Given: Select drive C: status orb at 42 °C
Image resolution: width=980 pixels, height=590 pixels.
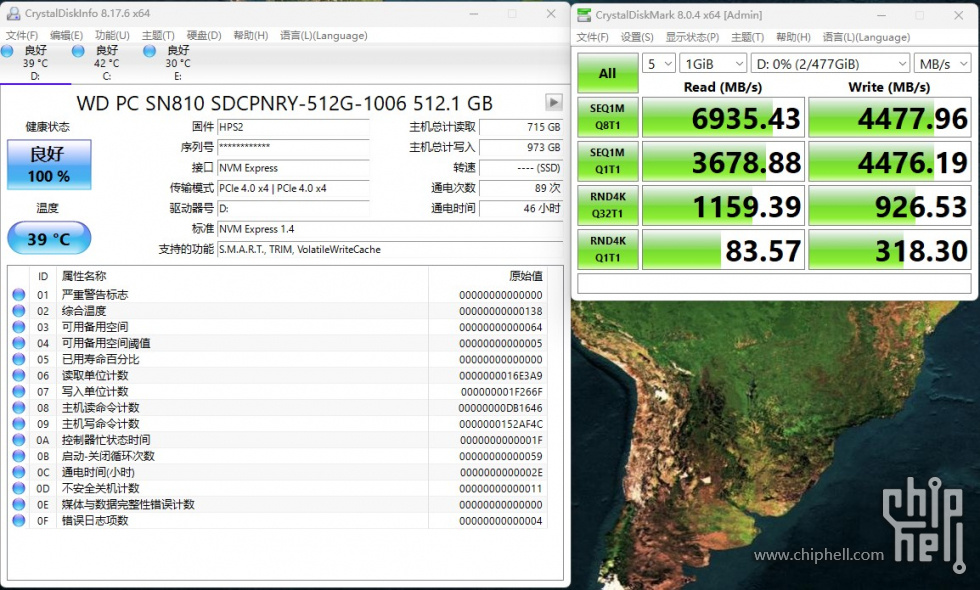Looking at the screenshot, I should pyautogui.click(x=79, y=50).
